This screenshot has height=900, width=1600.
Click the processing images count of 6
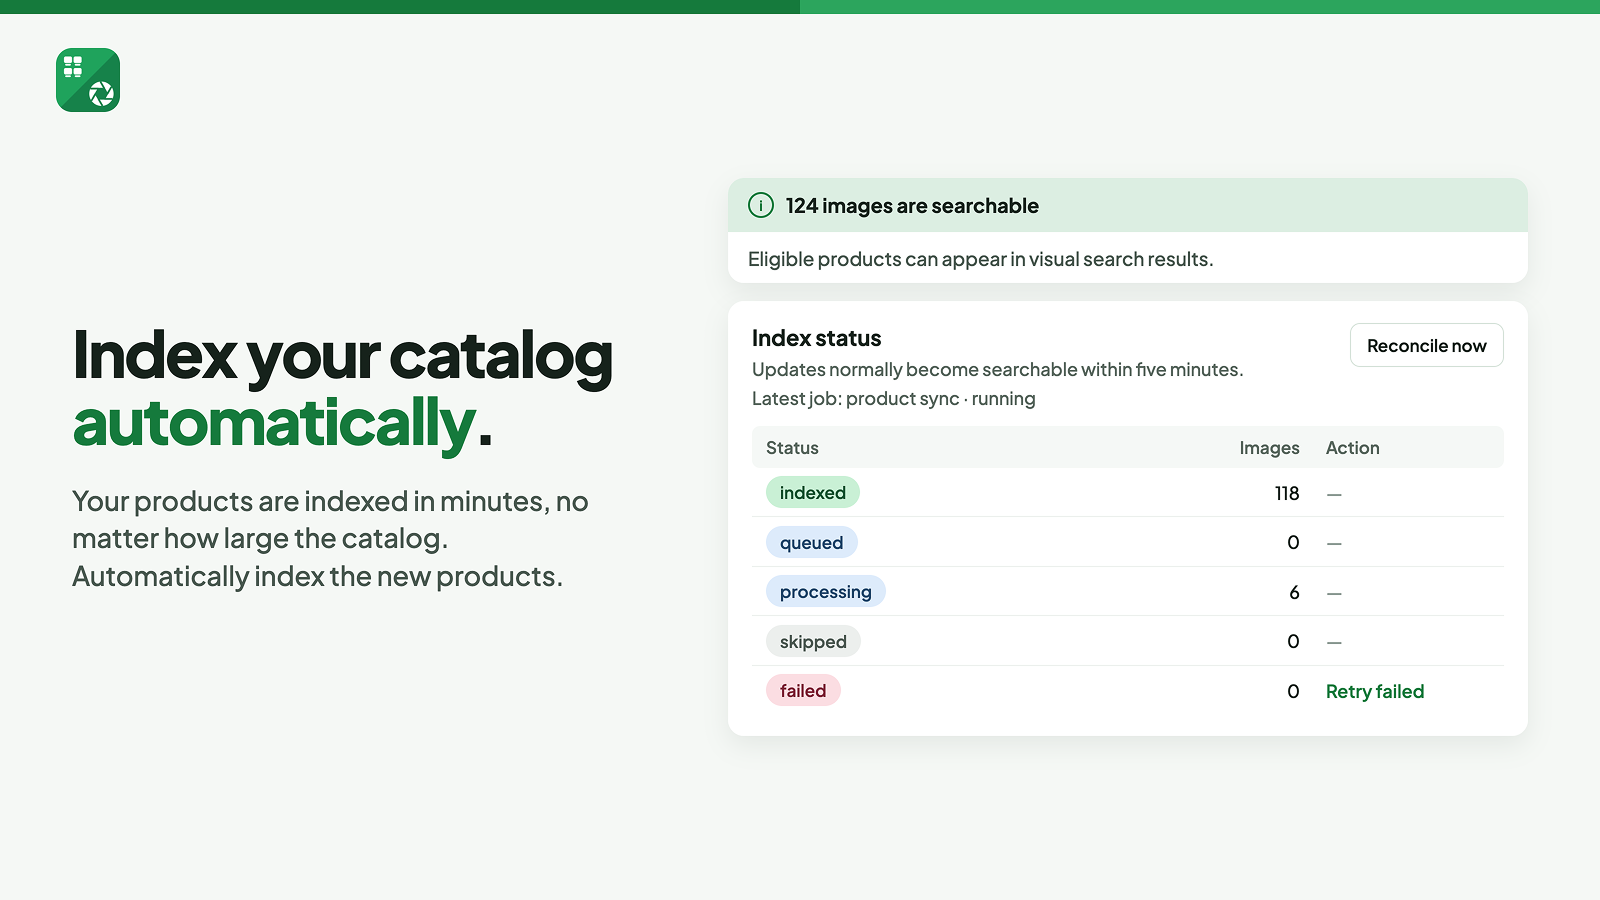coord(1294,592)
